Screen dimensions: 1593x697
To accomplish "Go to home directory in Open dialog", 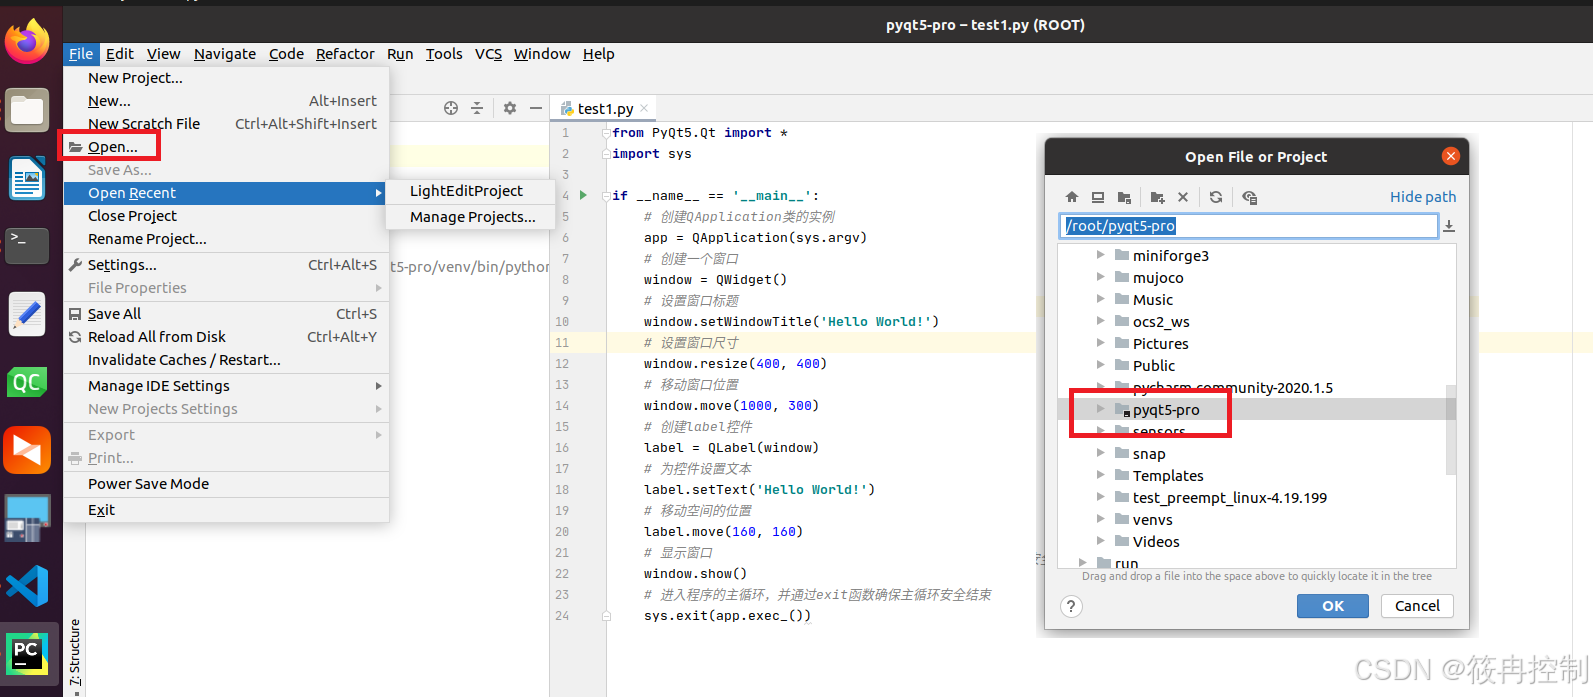I will point(1072,197).
